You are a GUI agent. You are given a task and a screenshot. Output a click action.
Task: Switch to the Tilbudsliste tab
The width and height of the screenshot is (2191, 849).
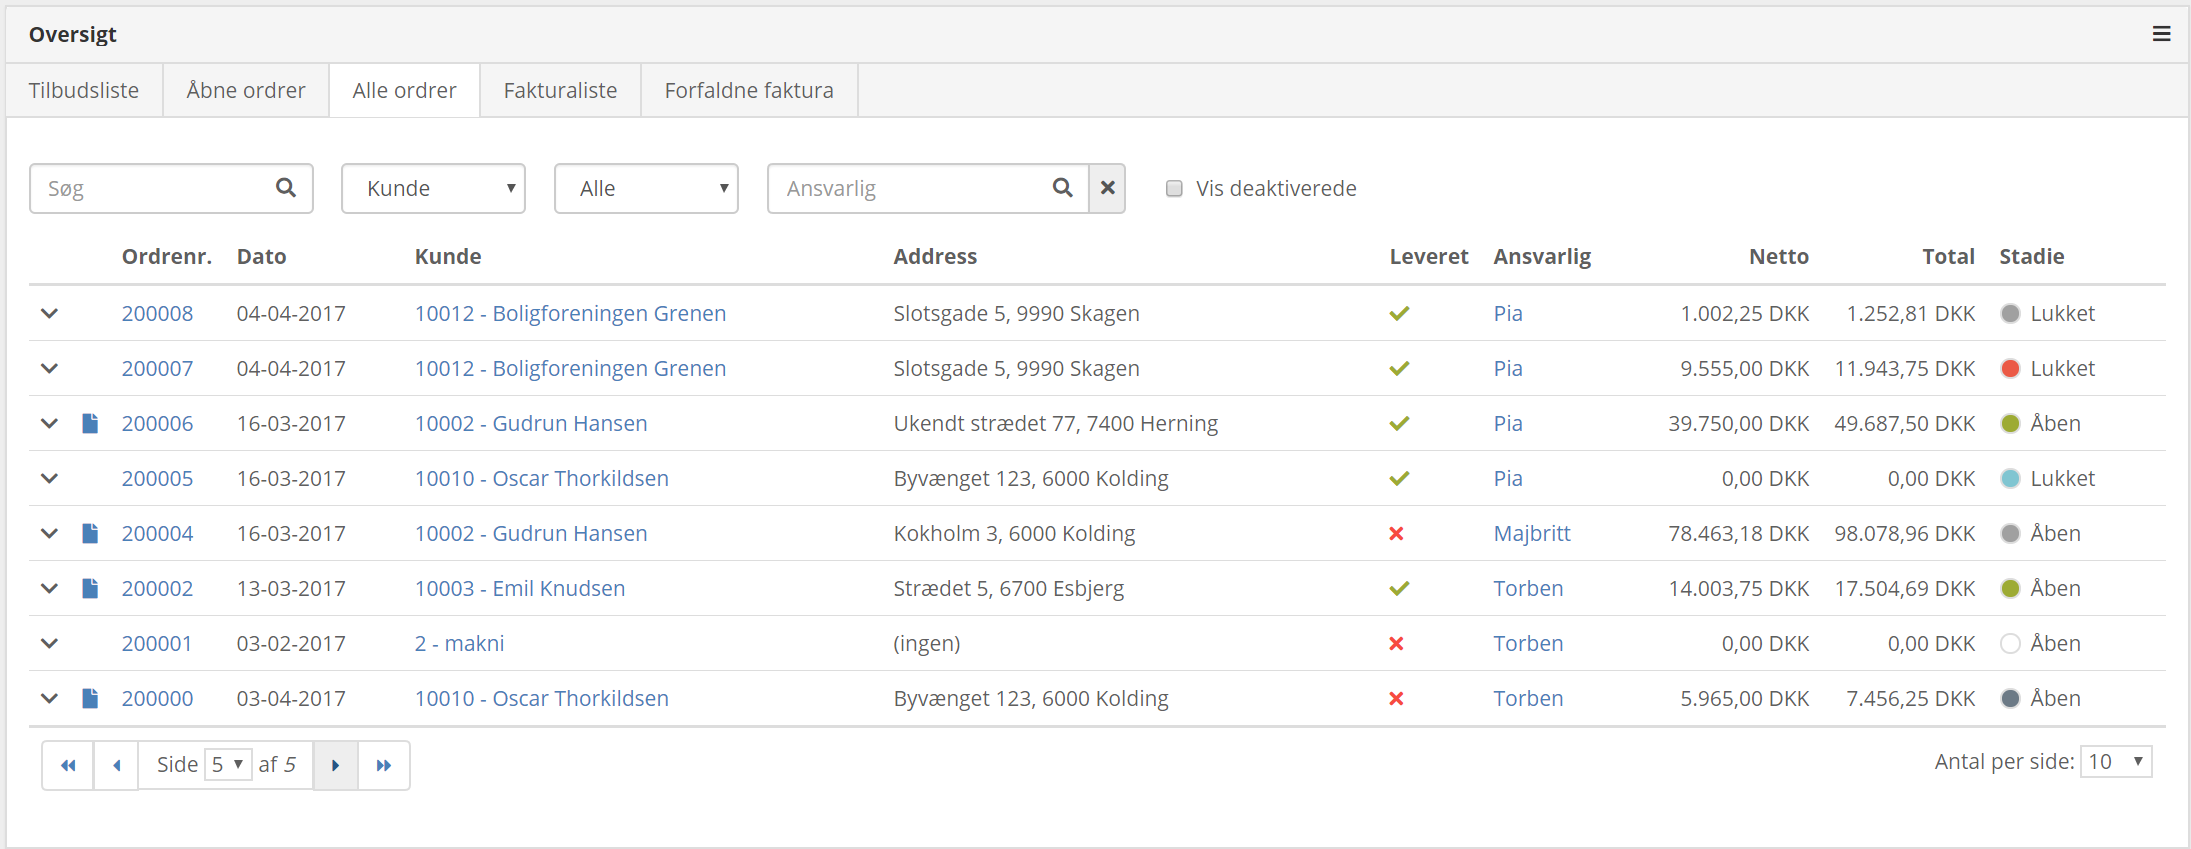click(84, 90)
